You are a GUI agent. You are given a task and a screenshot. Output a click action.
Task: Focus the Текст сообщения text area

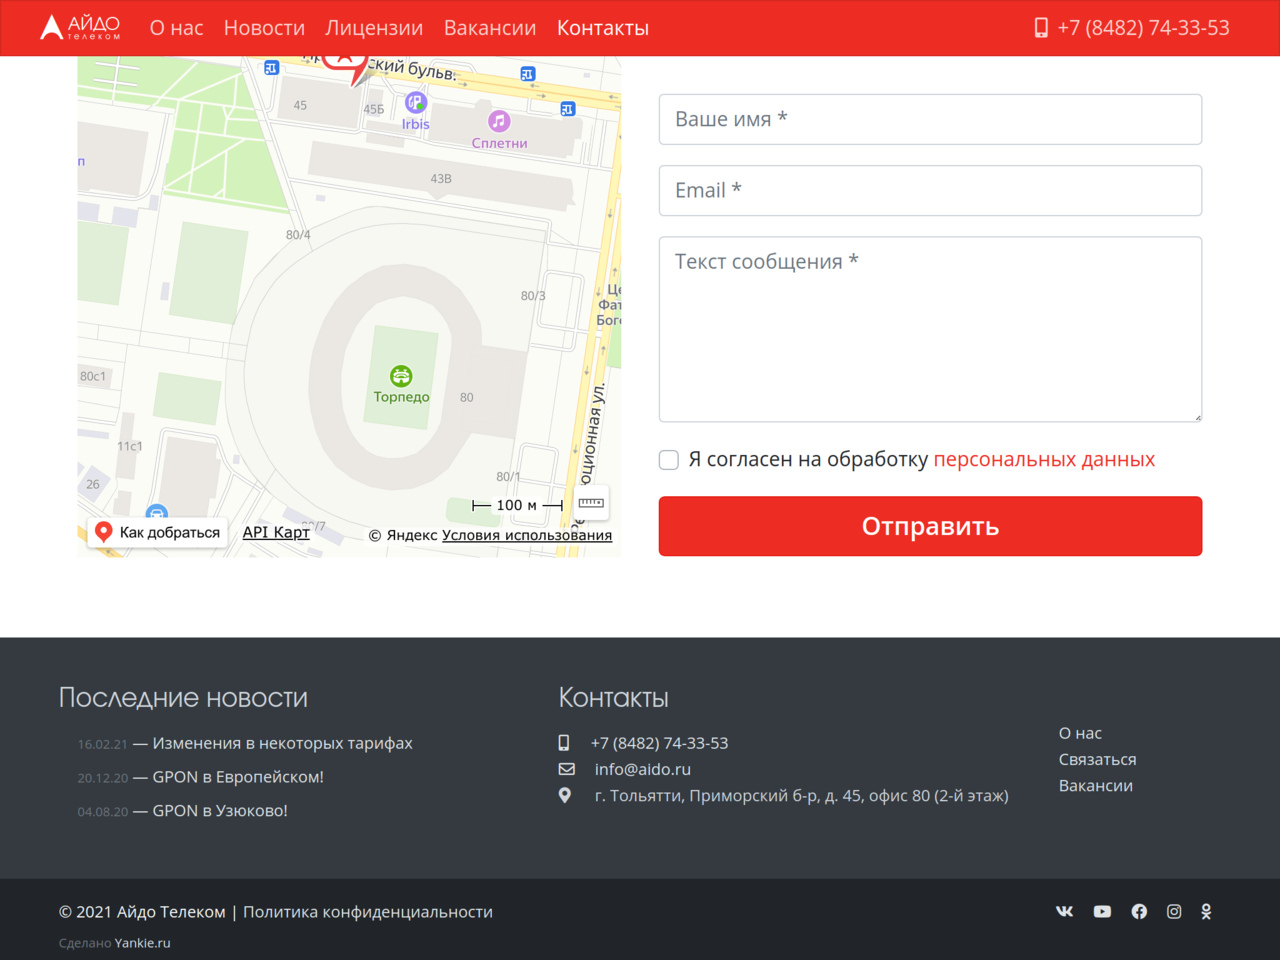pos(930,329)
